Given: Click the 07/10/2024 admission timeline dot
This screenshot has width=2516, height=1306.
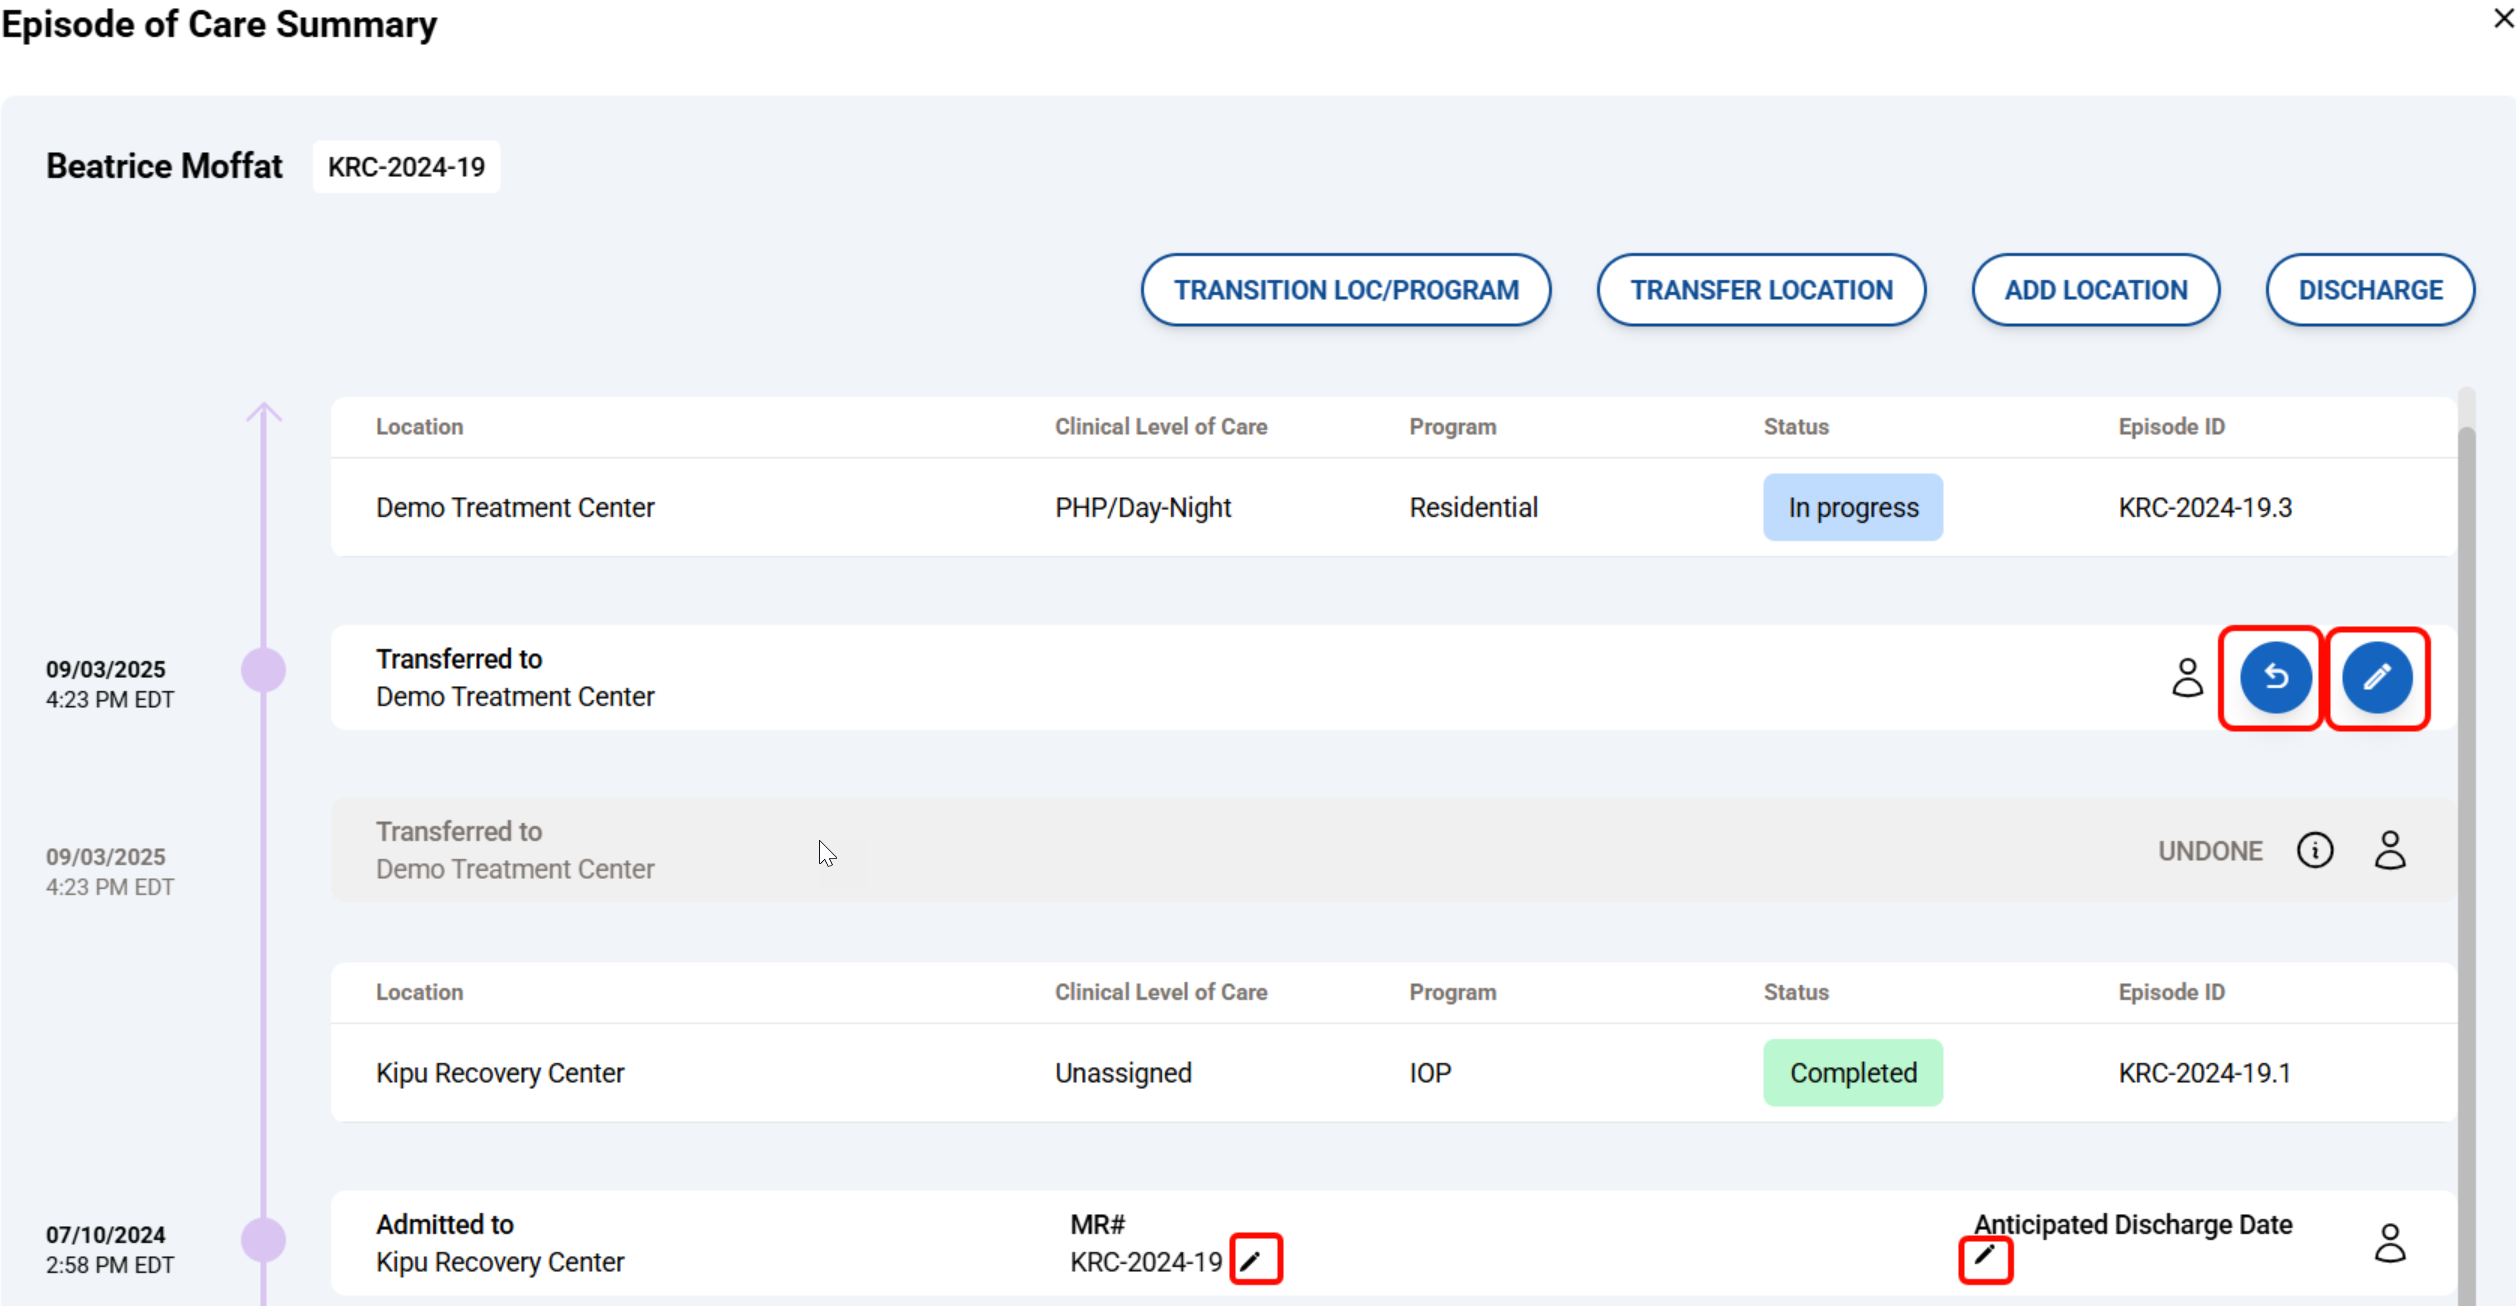Looking at the screenshot, I should 264,1240.
